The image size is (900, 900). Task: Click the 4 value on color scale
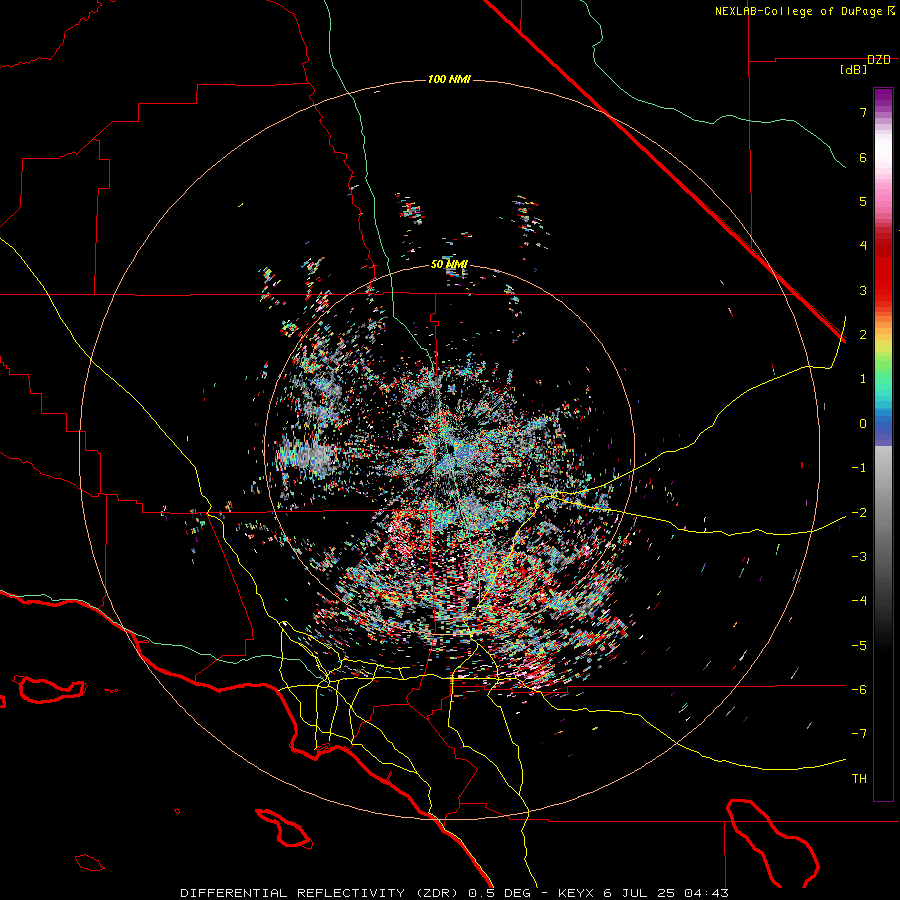click(x=863, y=246)
